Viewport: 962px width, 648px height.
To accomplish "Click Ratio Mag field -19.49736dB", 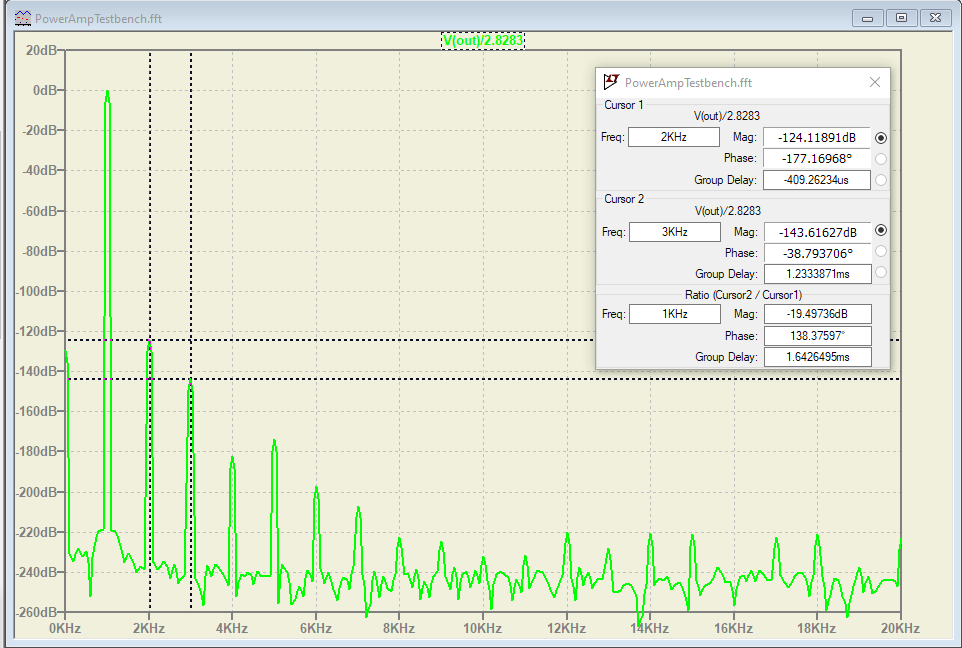I will pyautogui.click(x=817, y=314).
